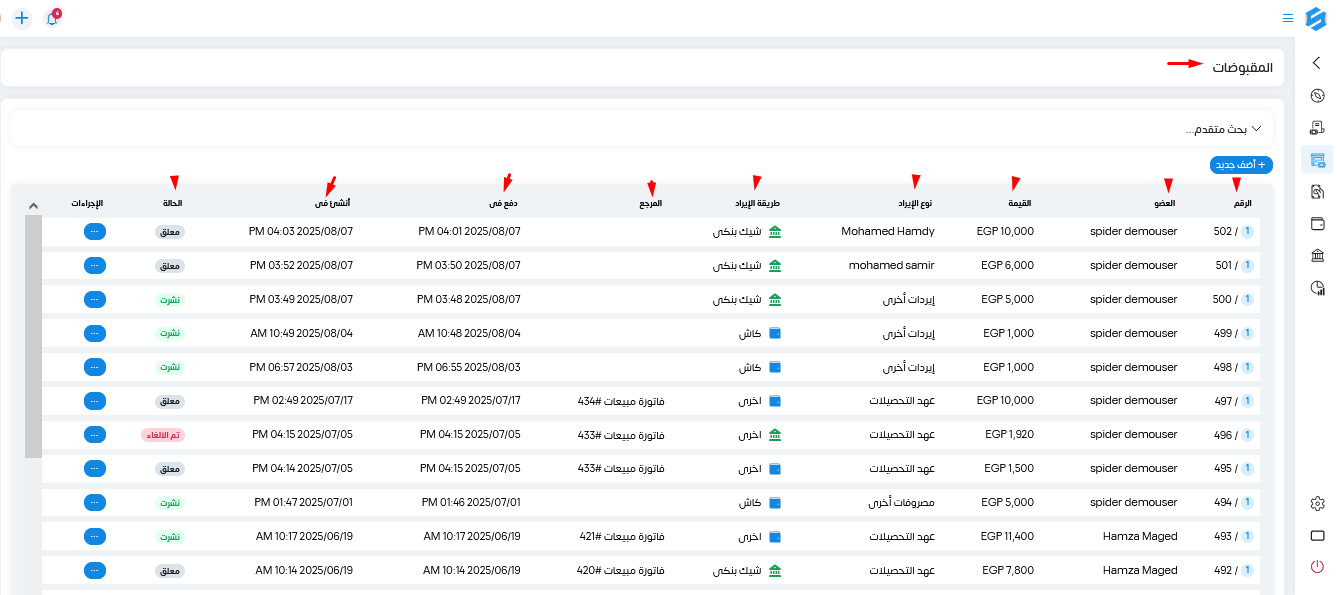Click amount EGP 11,400
The width and height of the screenshot is (1337, 595).
coord(1008,537)
